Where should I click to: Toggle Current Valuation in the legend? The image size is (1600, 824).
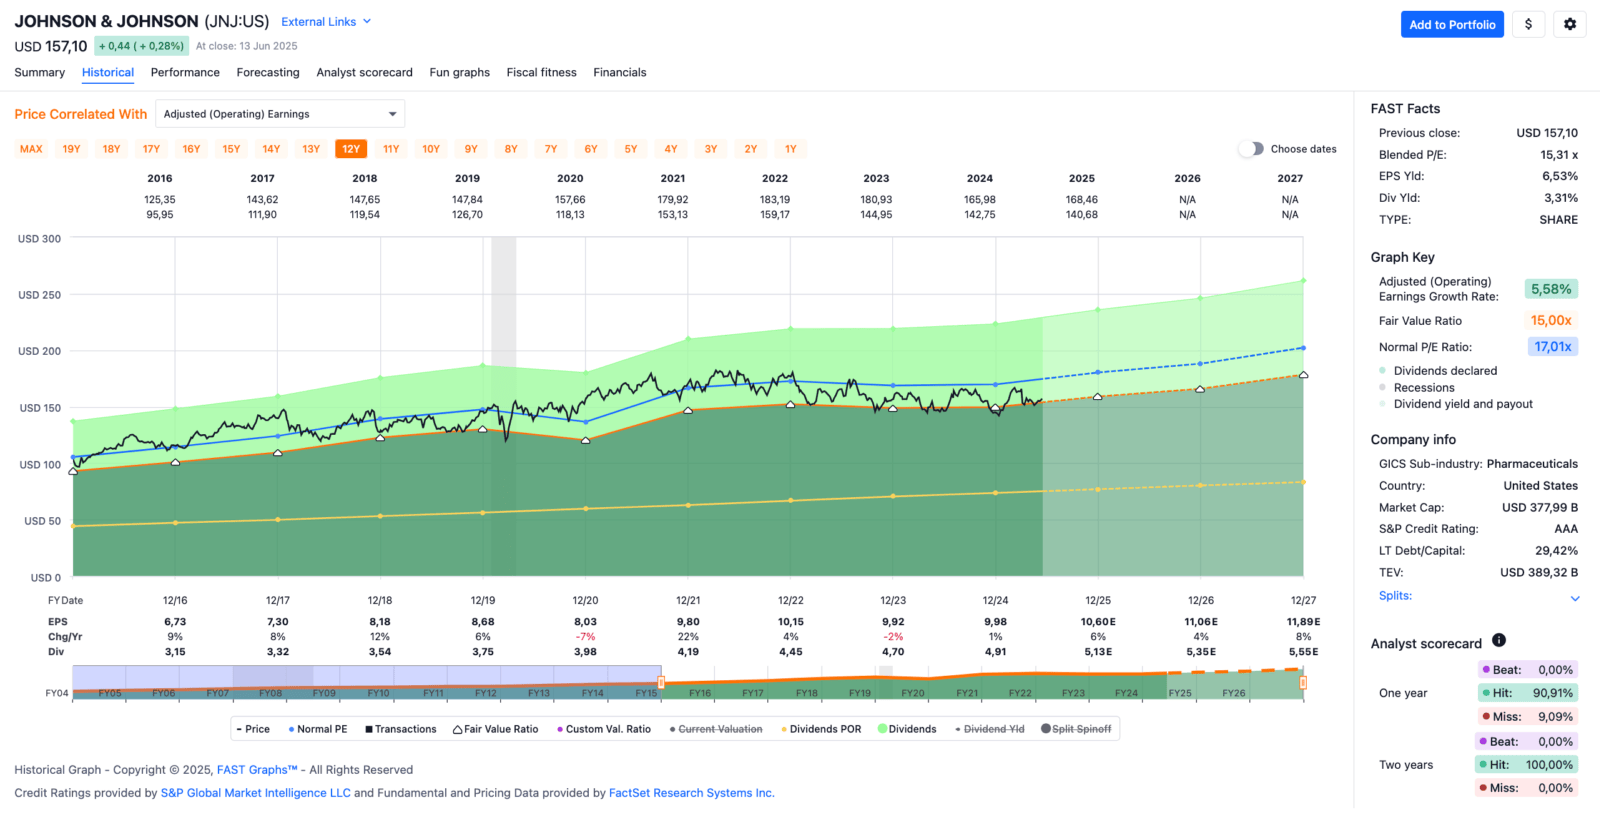pyautogui.click(x=716, y=729)
